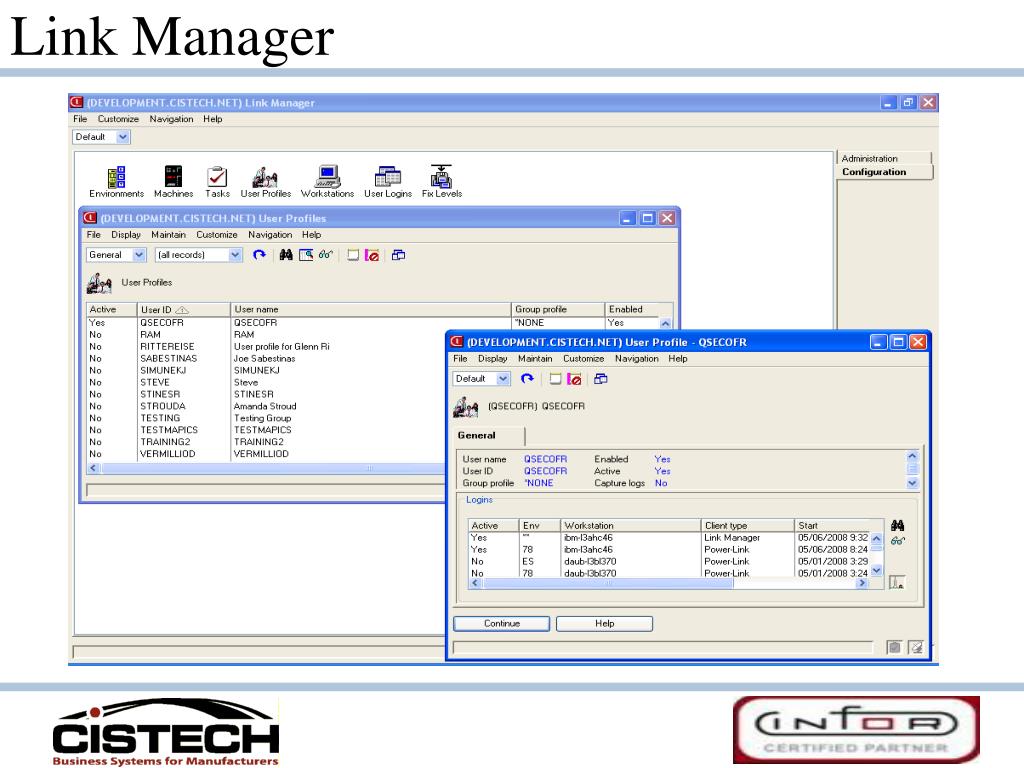Select the VERMILLIOD user row

[266, 454]
